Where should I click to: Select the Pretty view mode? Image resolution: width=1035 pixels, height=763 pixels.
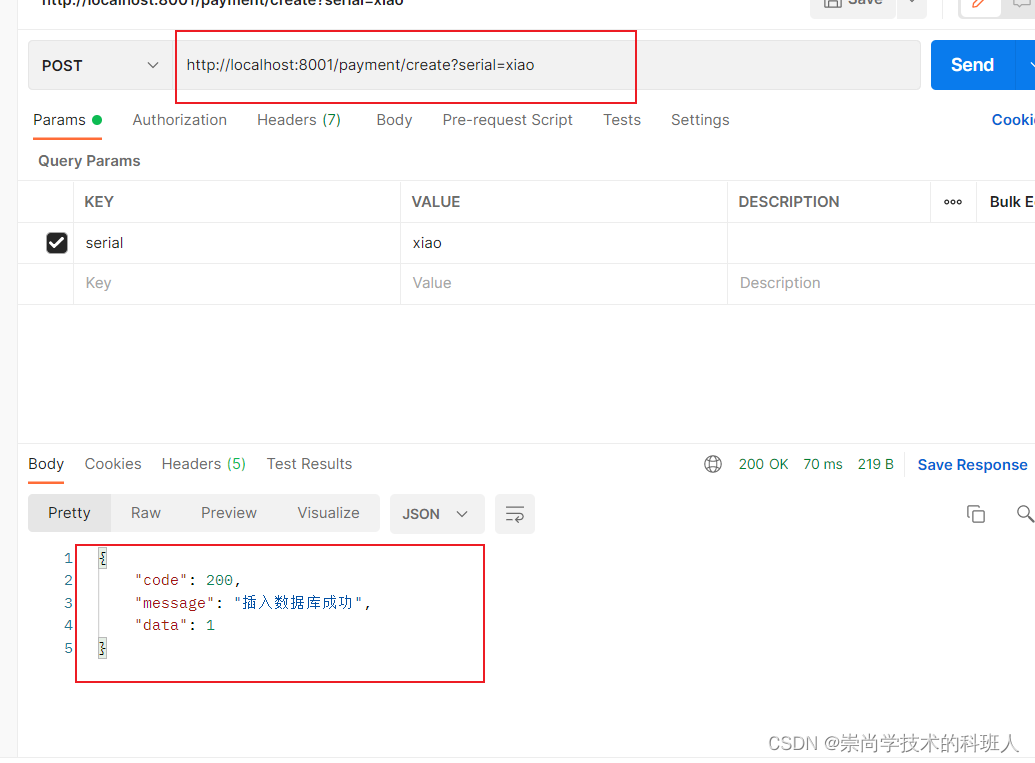click(x=69, y=513)
